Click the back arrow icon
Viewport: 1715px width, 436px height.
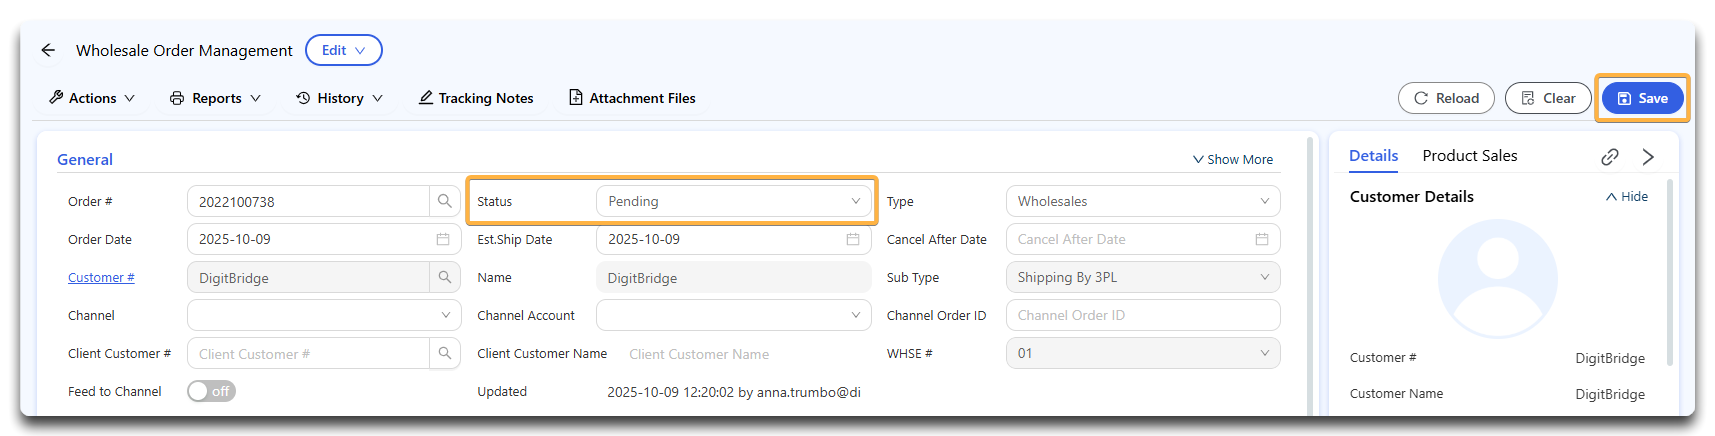pos(48,50)
